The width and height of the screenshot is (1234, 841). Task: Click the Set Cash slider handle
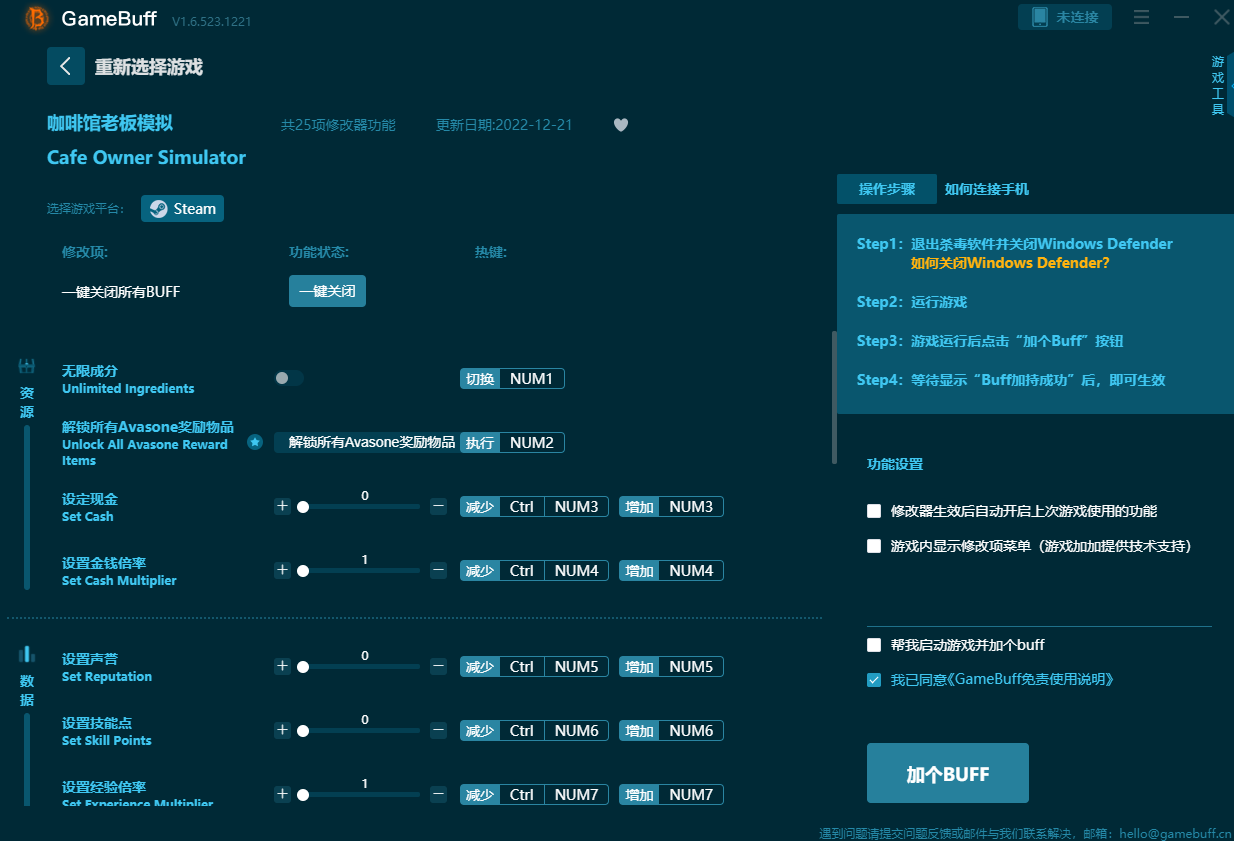click(x=303, y=507)
